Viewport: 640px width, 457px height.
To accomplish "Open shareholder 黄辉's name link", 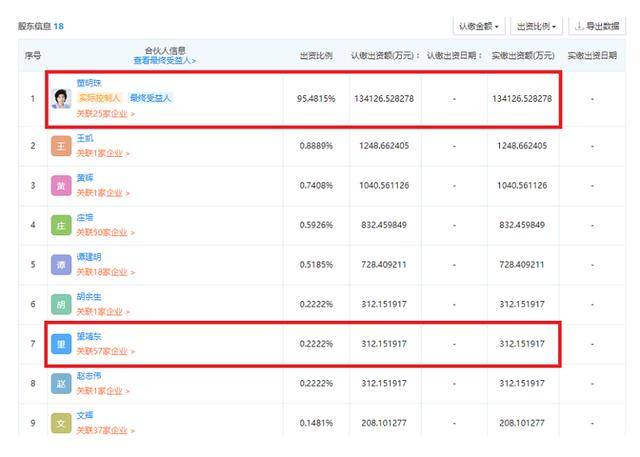I will 85,177.
